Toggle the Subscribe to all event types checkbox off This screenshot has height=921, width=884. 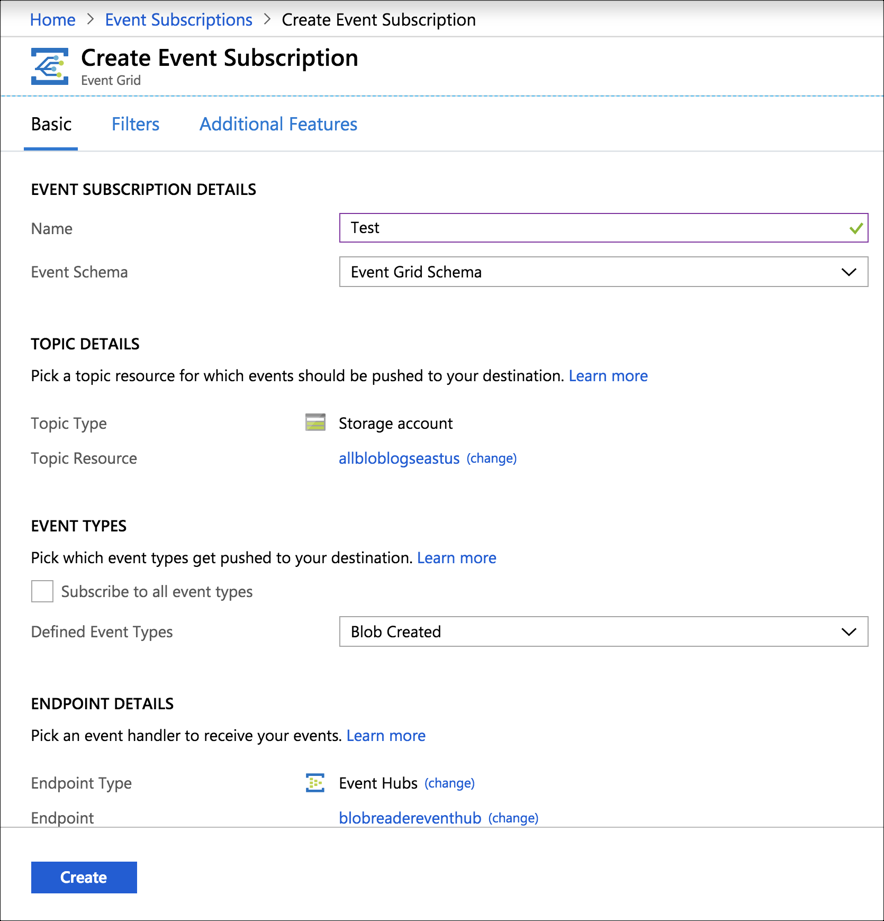point(42,591)
